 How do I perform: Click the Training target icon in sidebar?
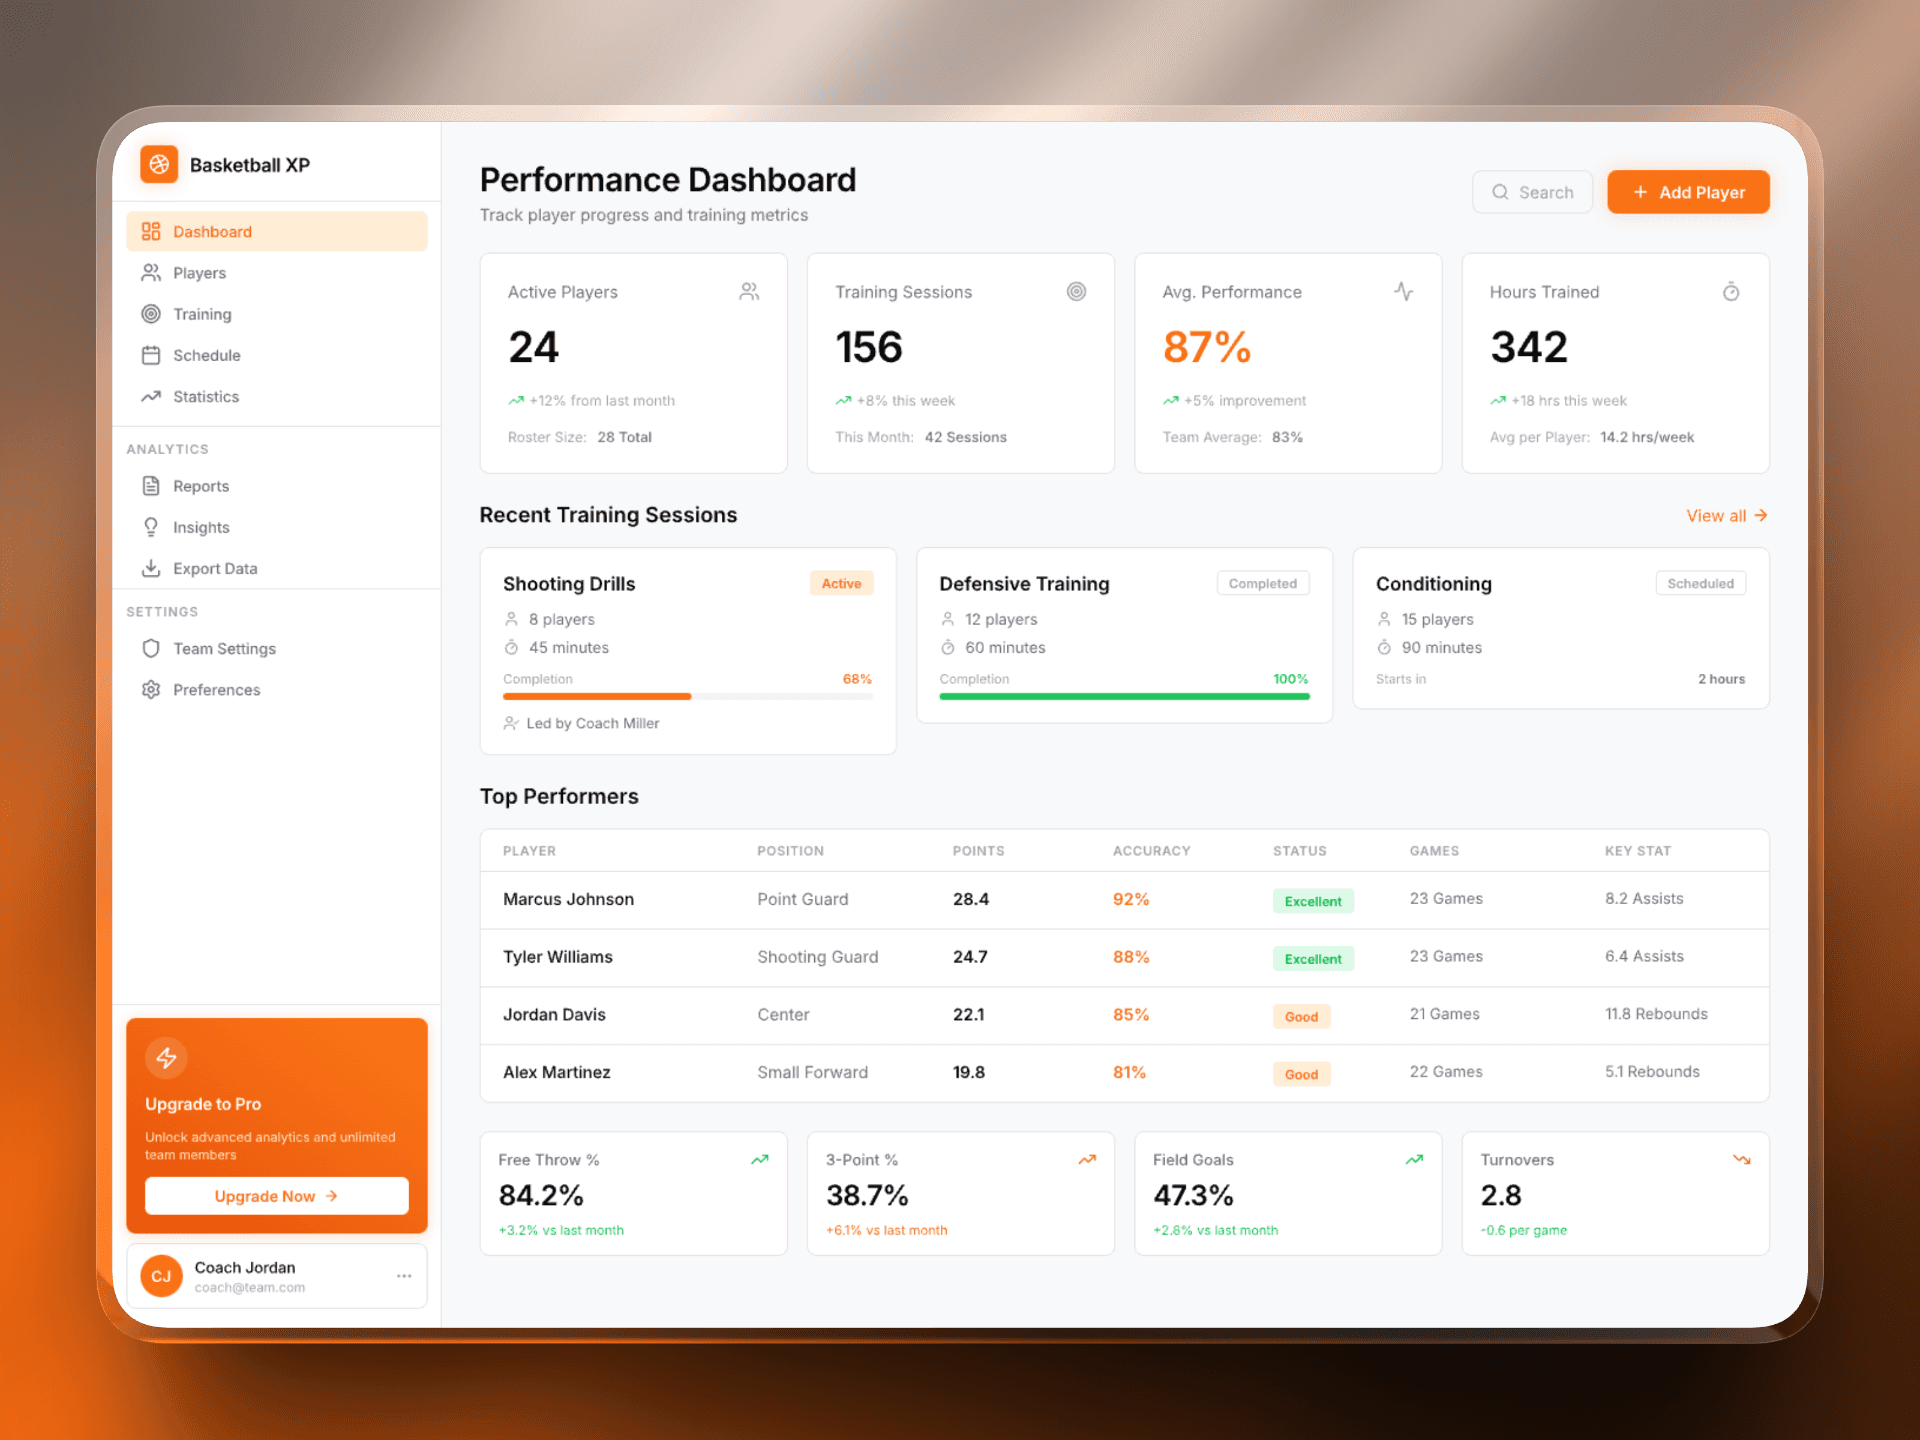coord(151,314)
